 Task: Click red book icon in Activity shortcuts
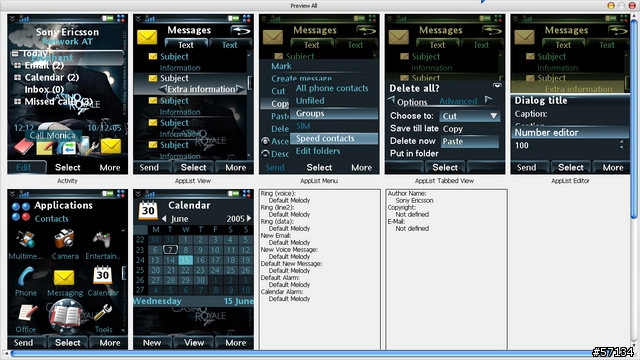(24, 146)
